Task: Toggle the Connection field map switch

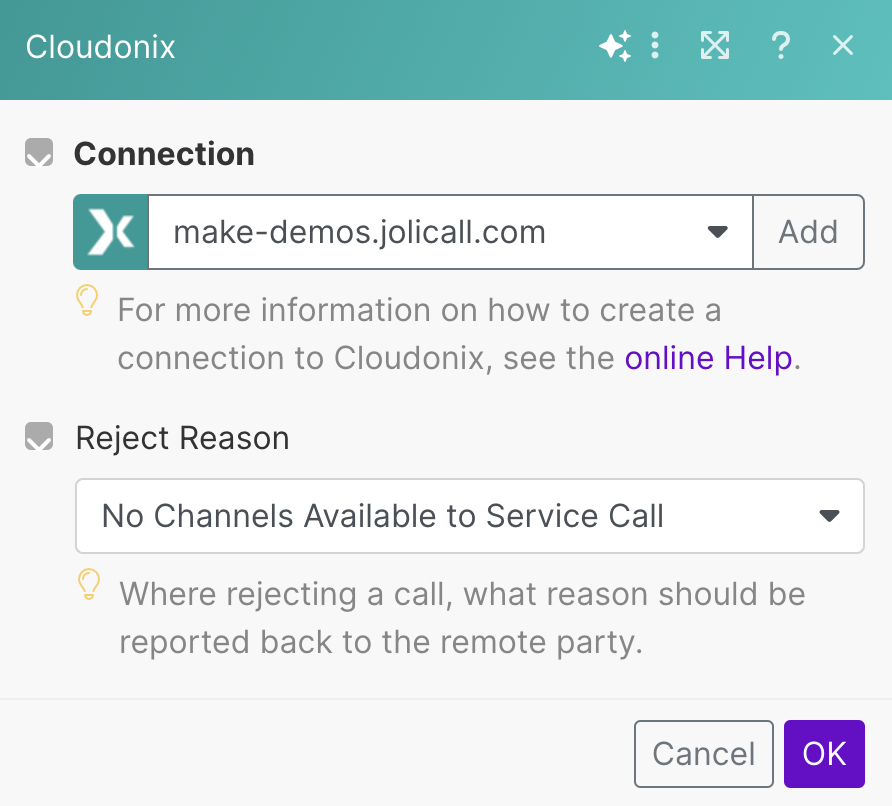Action: pyautogui.click(x=39, y=155)
